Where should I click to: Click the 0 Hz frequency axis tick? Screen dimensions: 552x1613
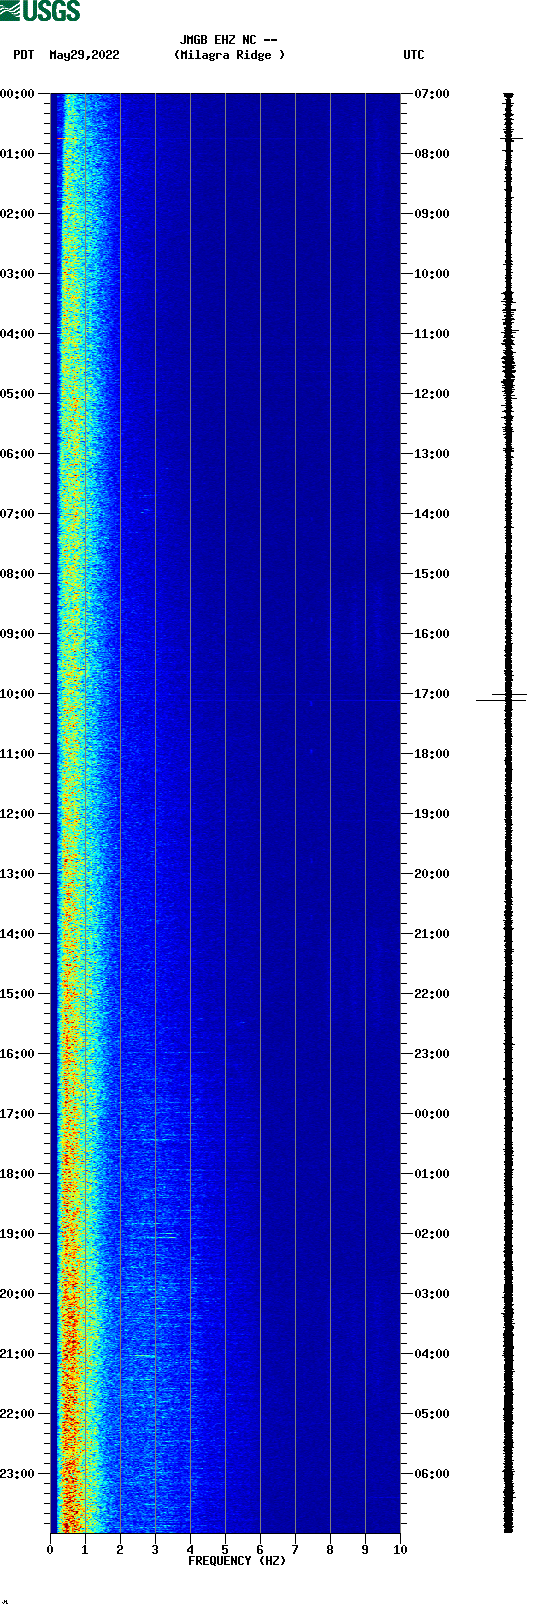click(x=50, y=1550)
